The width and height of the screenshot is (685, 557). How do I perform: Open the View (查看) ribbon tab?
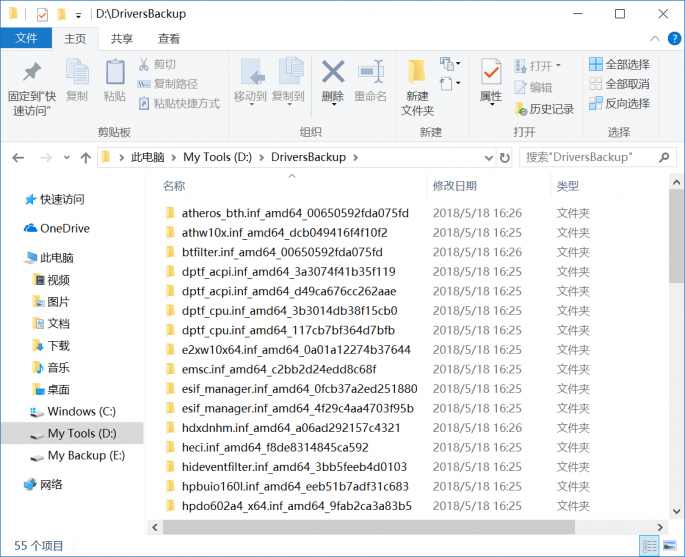tap(169, 39)
